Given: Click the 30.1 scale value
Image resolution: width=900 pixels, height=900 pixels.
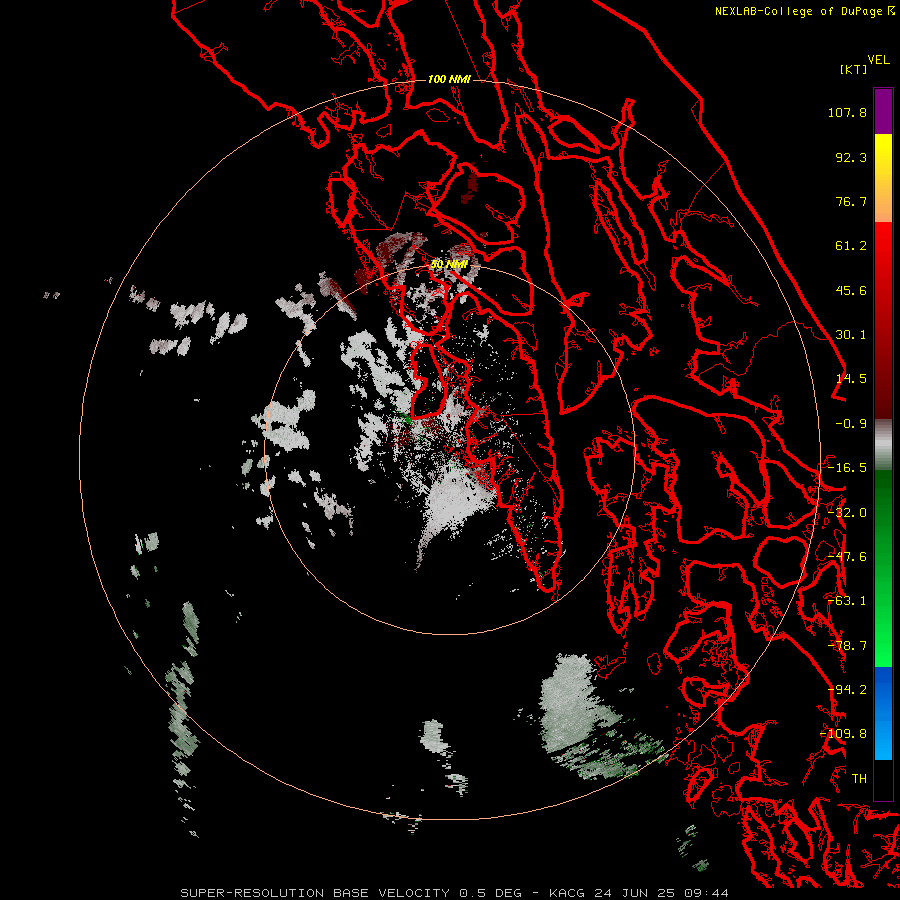Looking at the screenshot, I should coord(851,335).
